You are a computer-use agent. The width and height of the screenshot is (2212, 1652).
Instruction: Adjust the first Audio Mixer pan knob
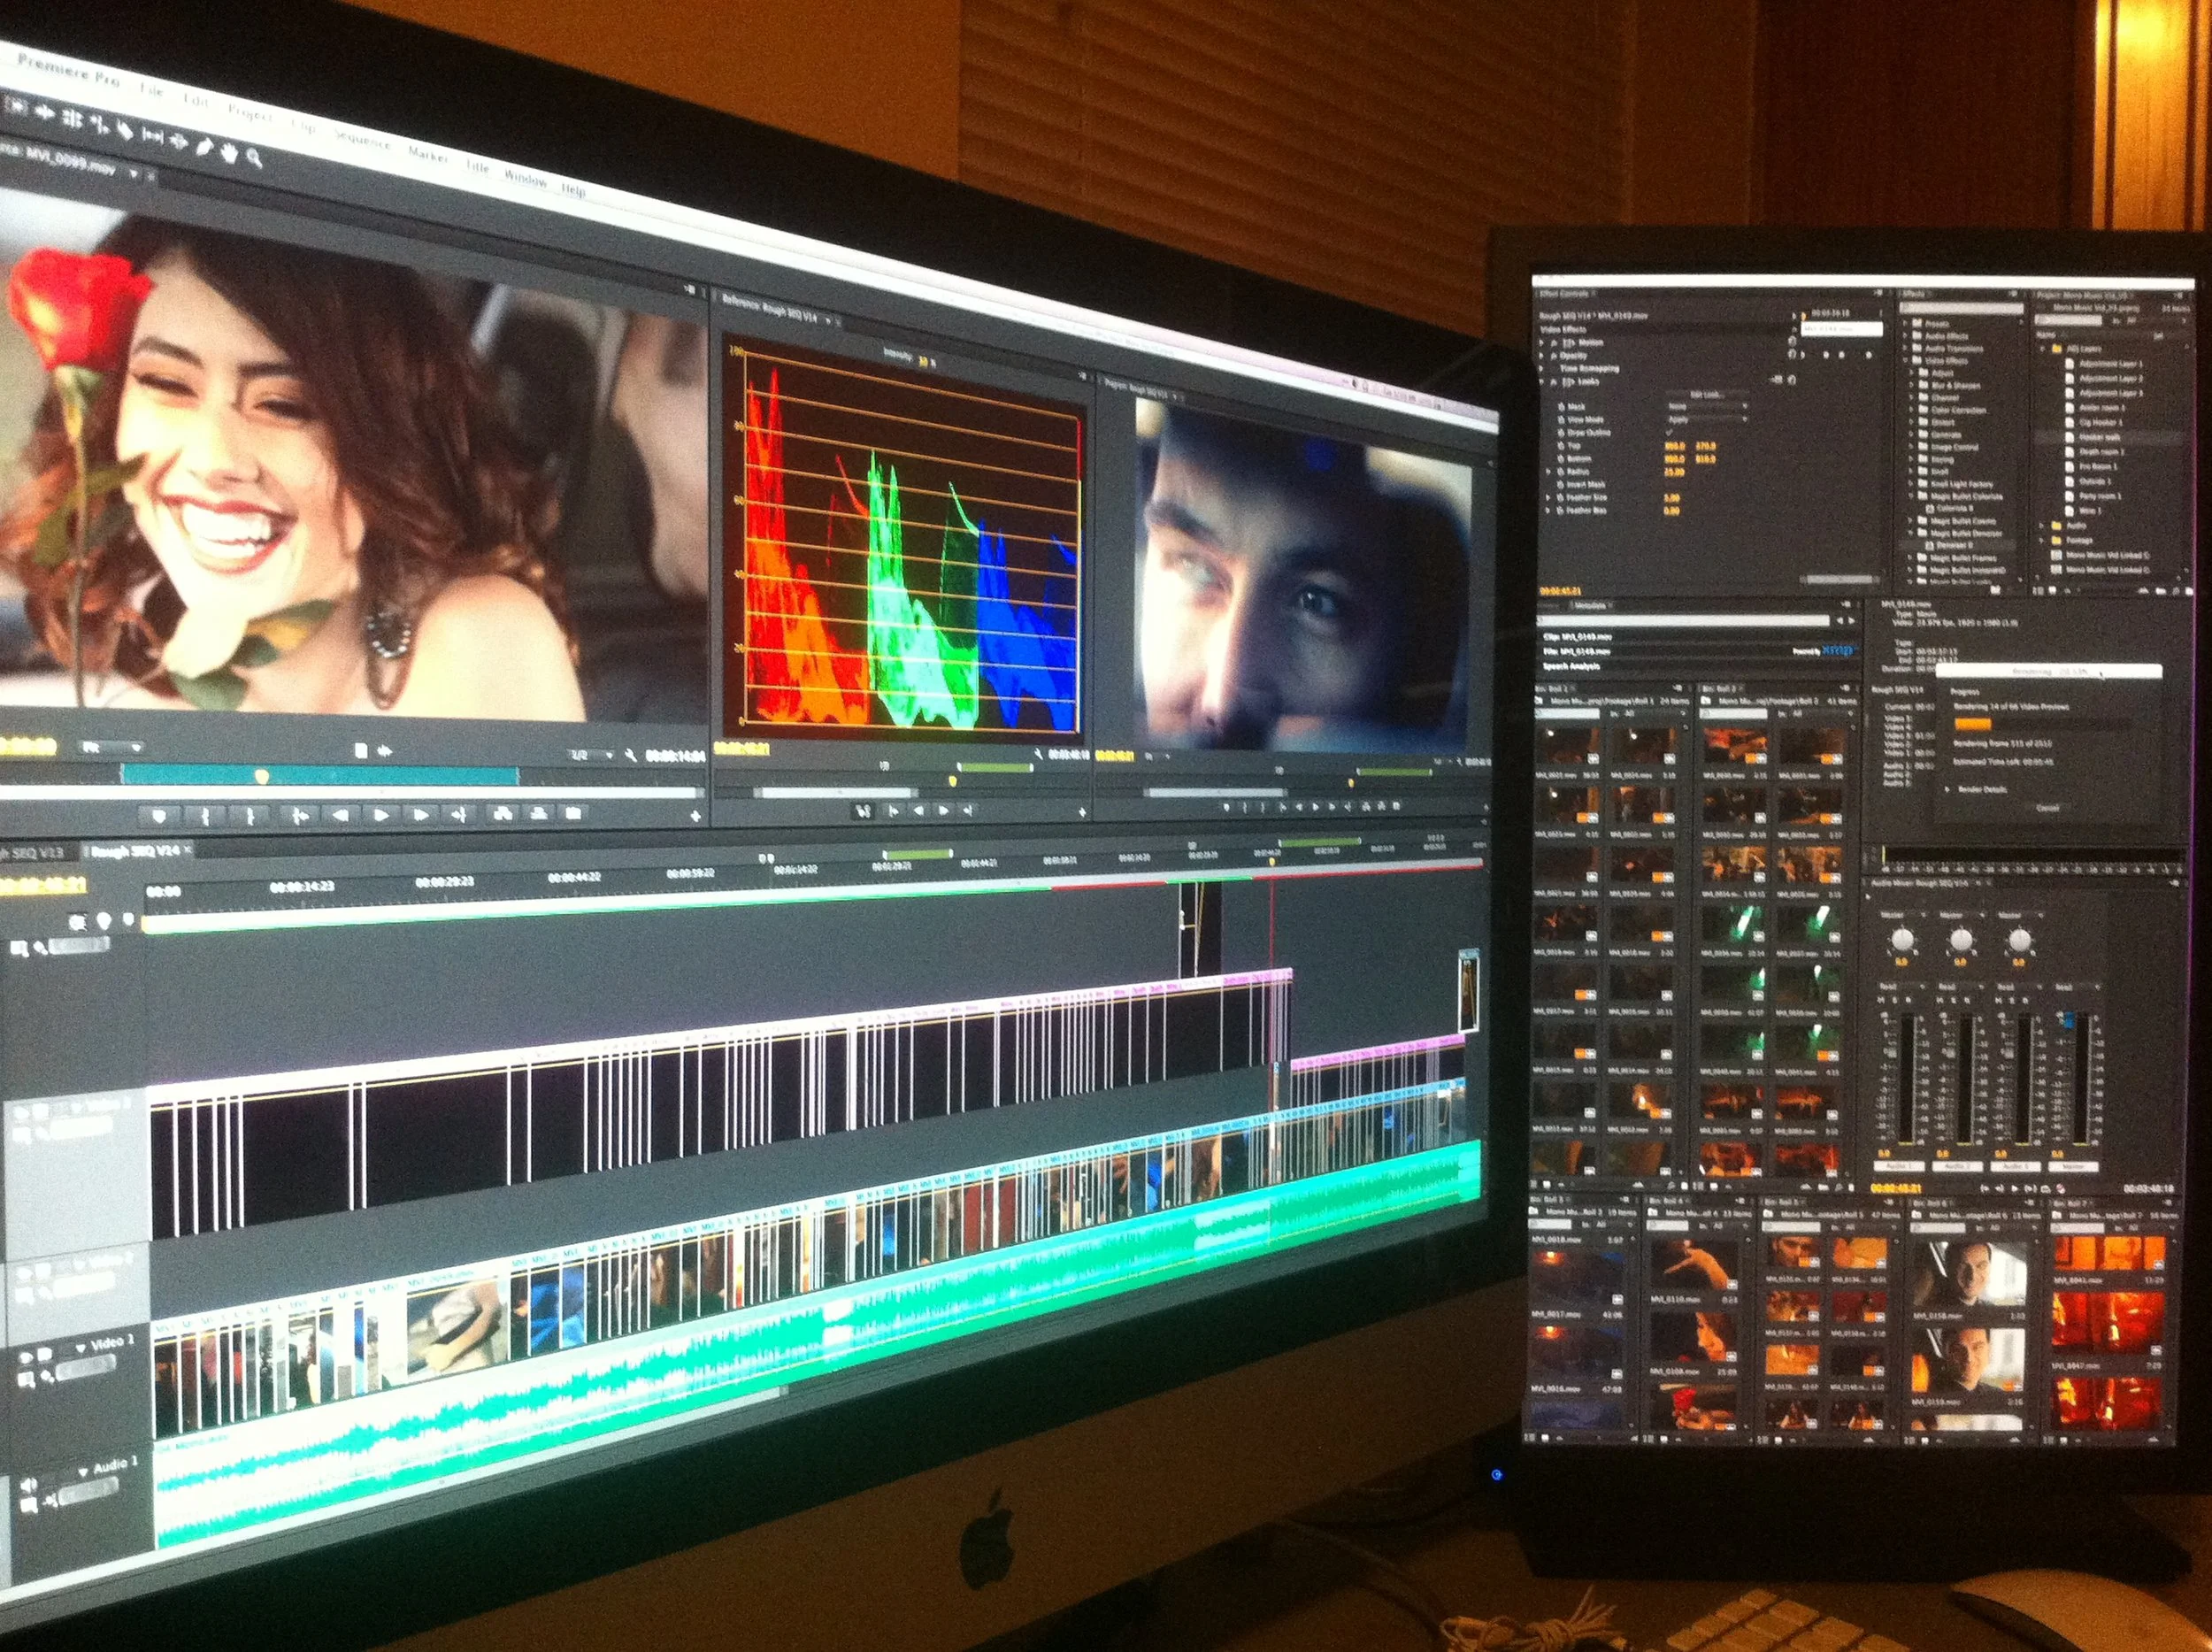point(1902,940)
